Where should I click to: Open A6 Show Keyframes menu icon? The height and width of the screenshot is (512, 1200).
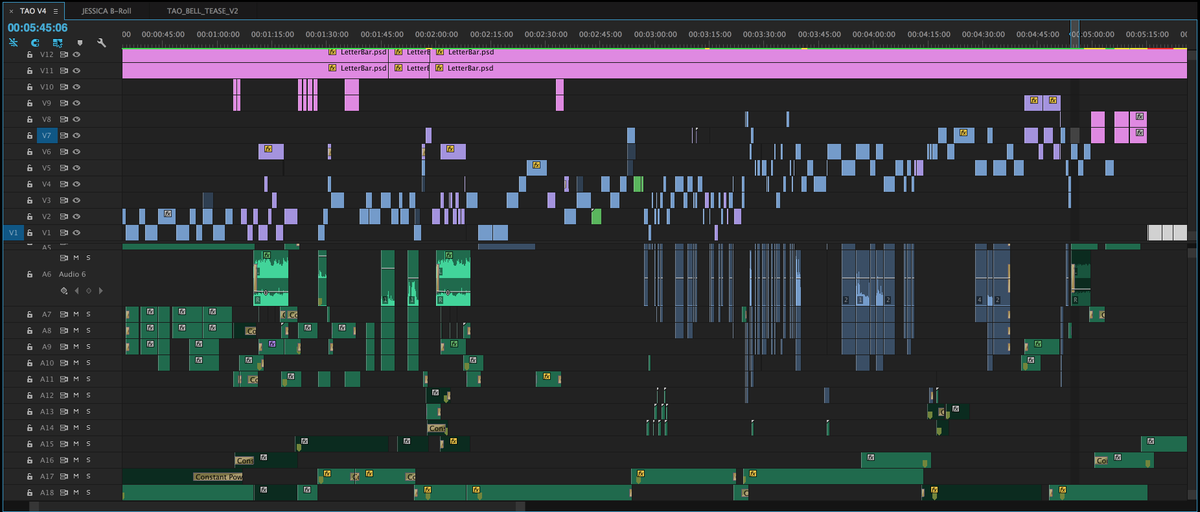[63, 291]
